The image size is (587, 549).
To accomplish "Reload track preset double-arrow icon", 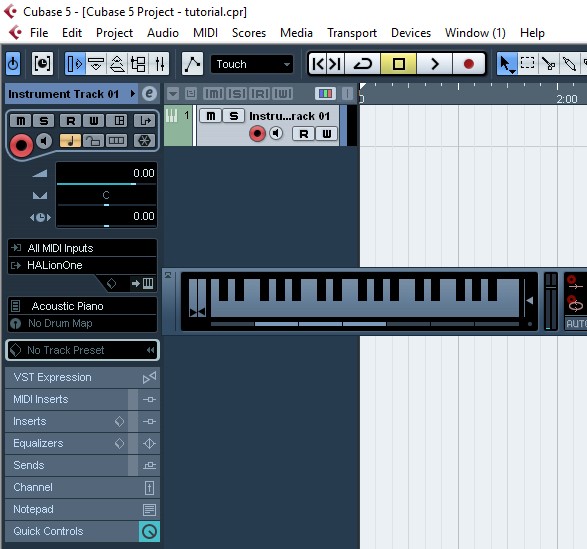I will coord(150,350).
